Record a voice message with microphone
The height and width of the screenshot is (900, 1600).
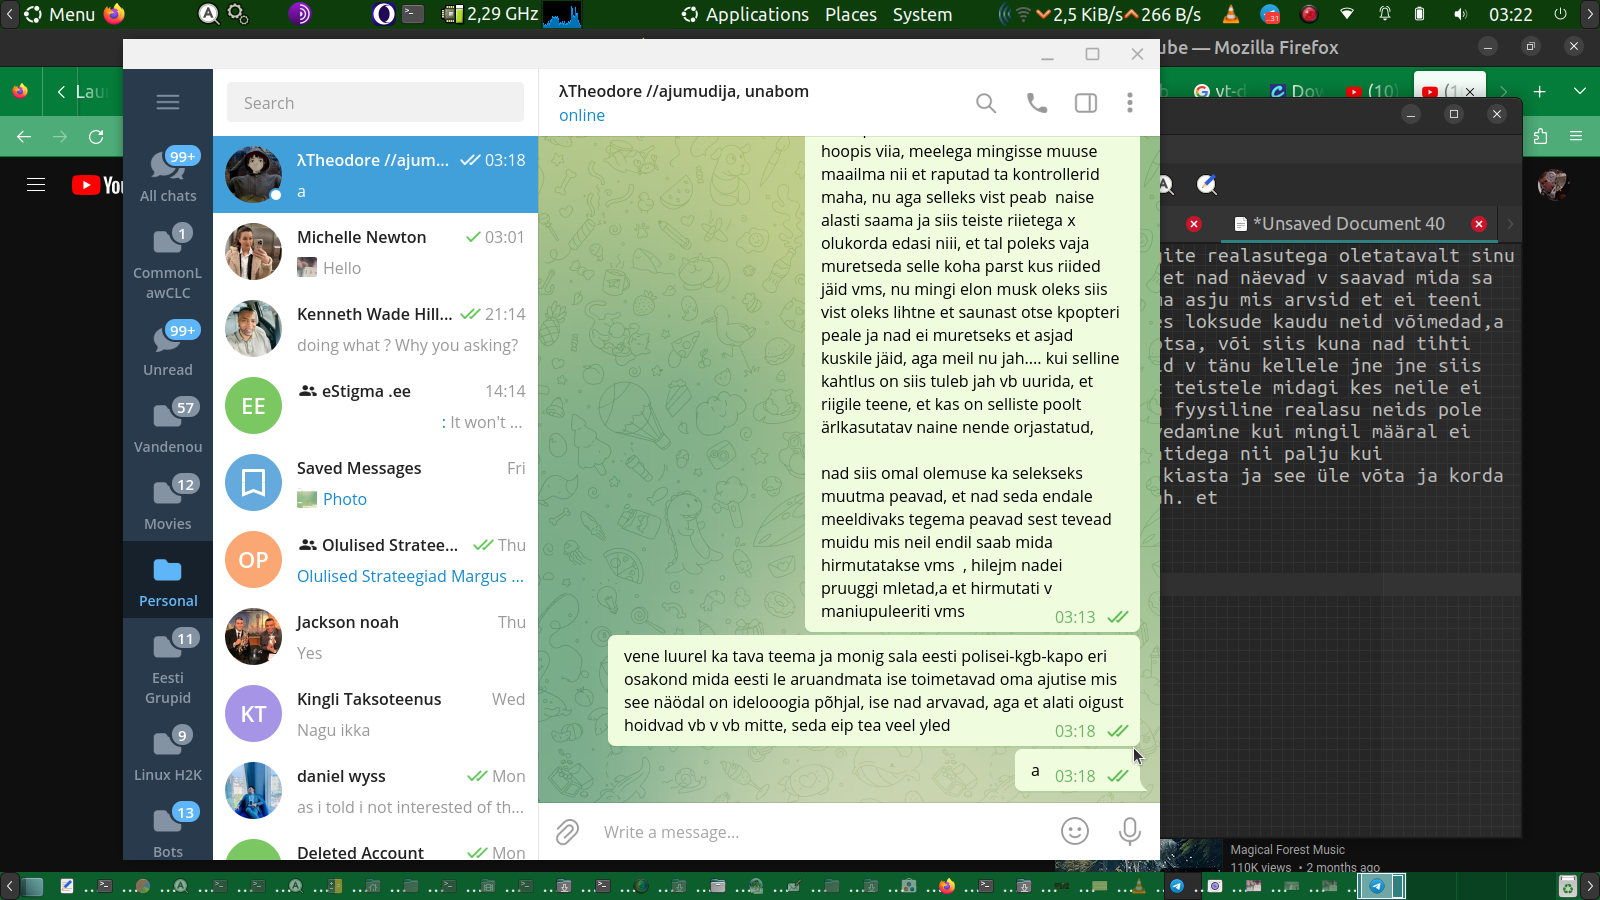click(1130, 831)
